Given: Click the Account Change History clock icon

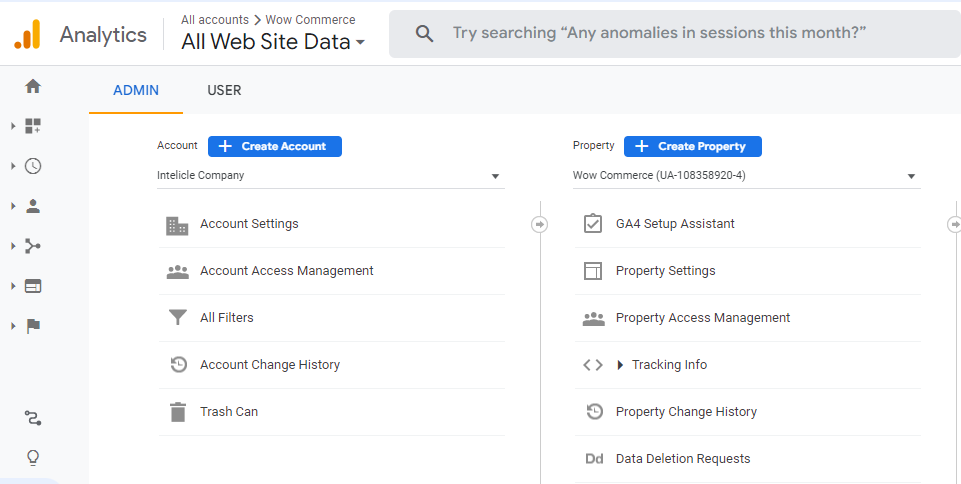Looking at the screenshot, I should click(x=178, y=365).
